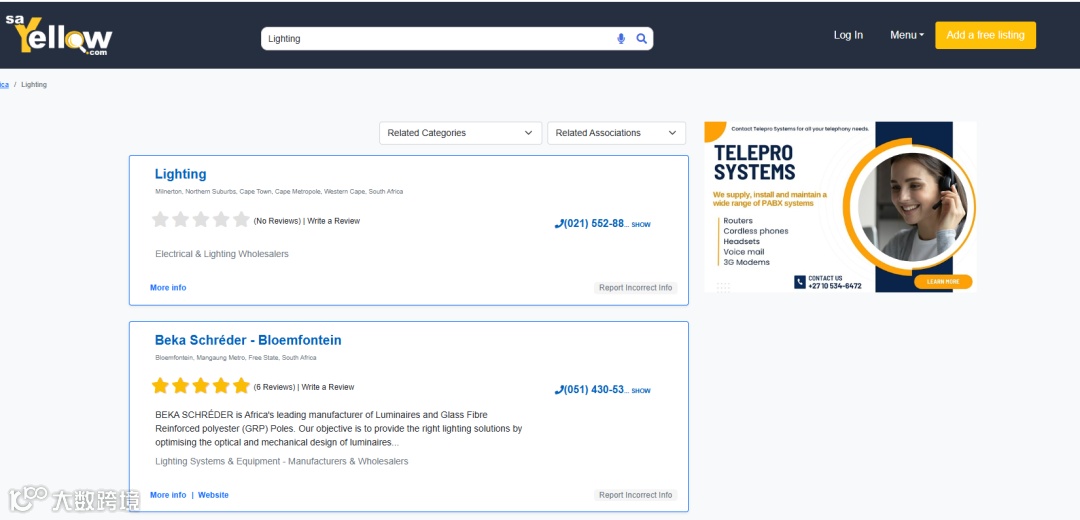
Task: Click the Milnerton, Northern Suburbs address line
Action: 279,191
